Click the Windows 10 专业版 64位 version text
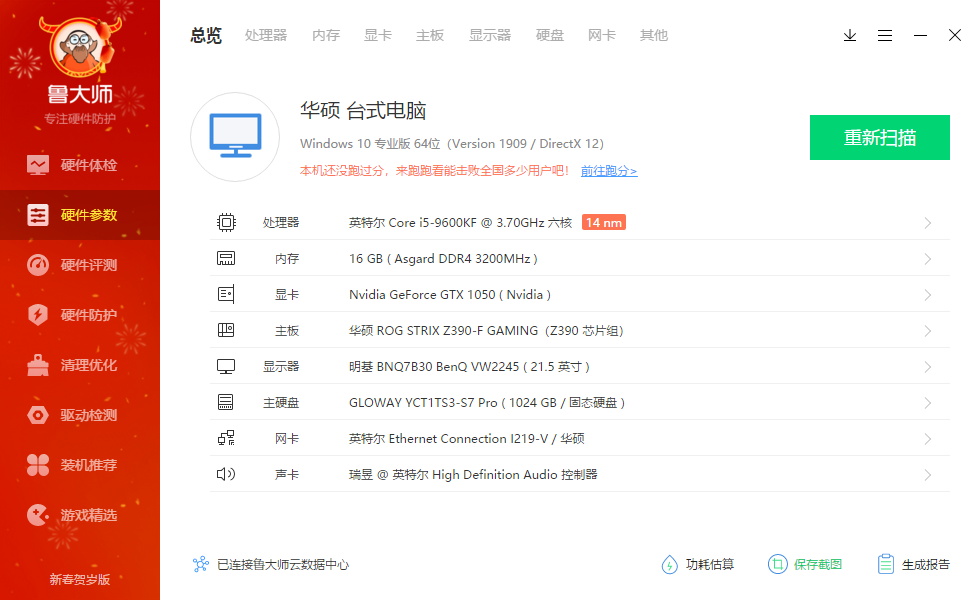The image size is (980, 600). (452, 144)
